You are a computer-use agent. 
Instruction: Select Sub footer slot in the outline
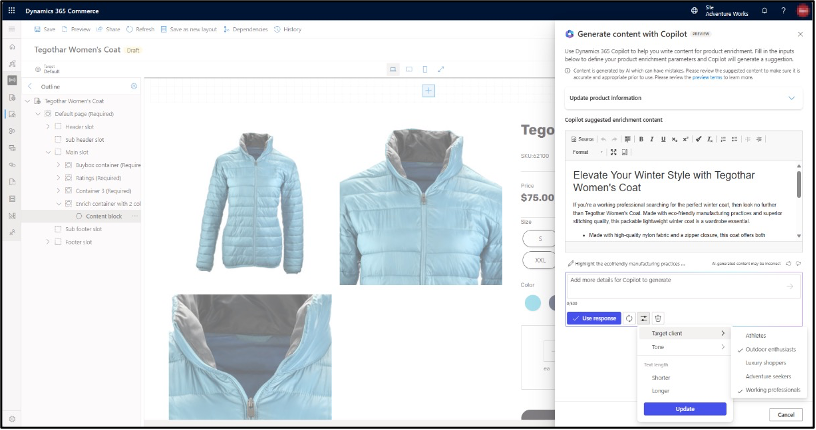[x=83, y=229]
